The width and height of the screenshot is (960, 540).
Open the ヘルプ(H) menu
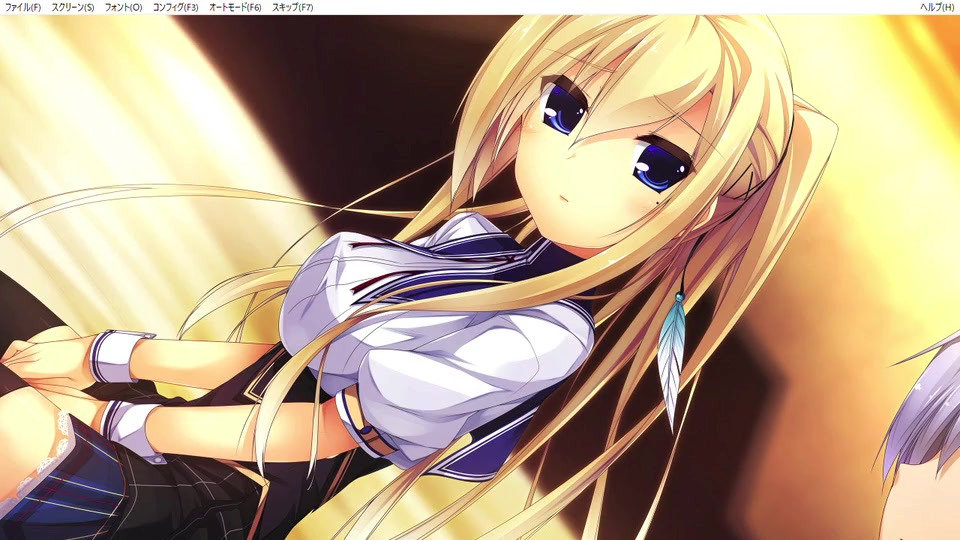click(937, 7)
